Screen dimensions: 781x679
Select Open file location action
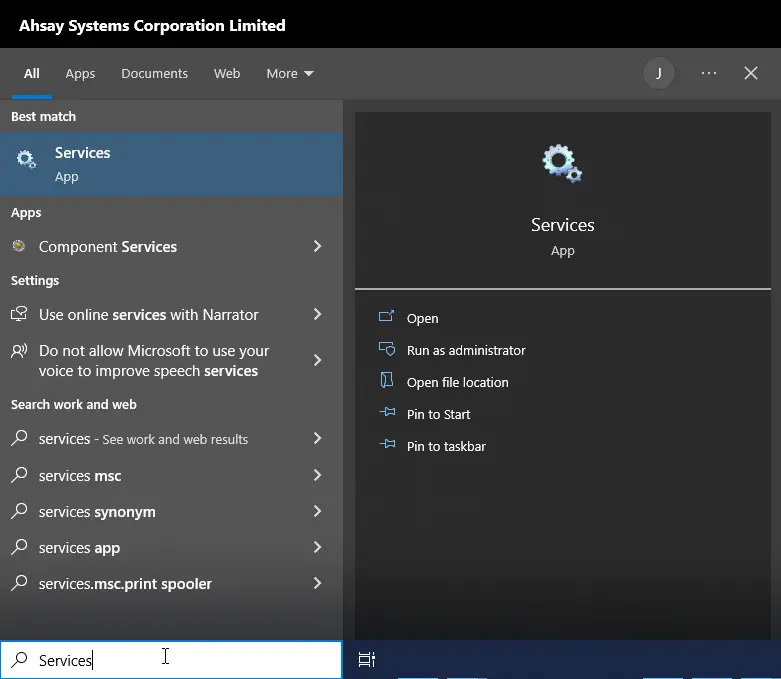pyautogui.click(x=457, y=382)
